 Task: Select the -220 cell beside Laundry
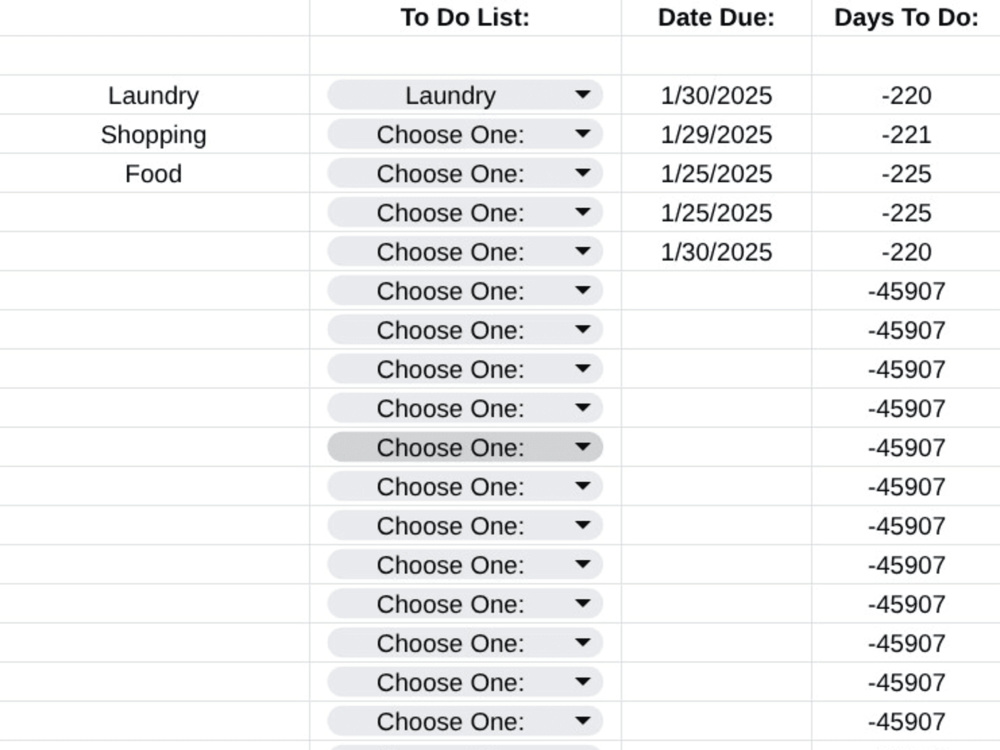906,95
